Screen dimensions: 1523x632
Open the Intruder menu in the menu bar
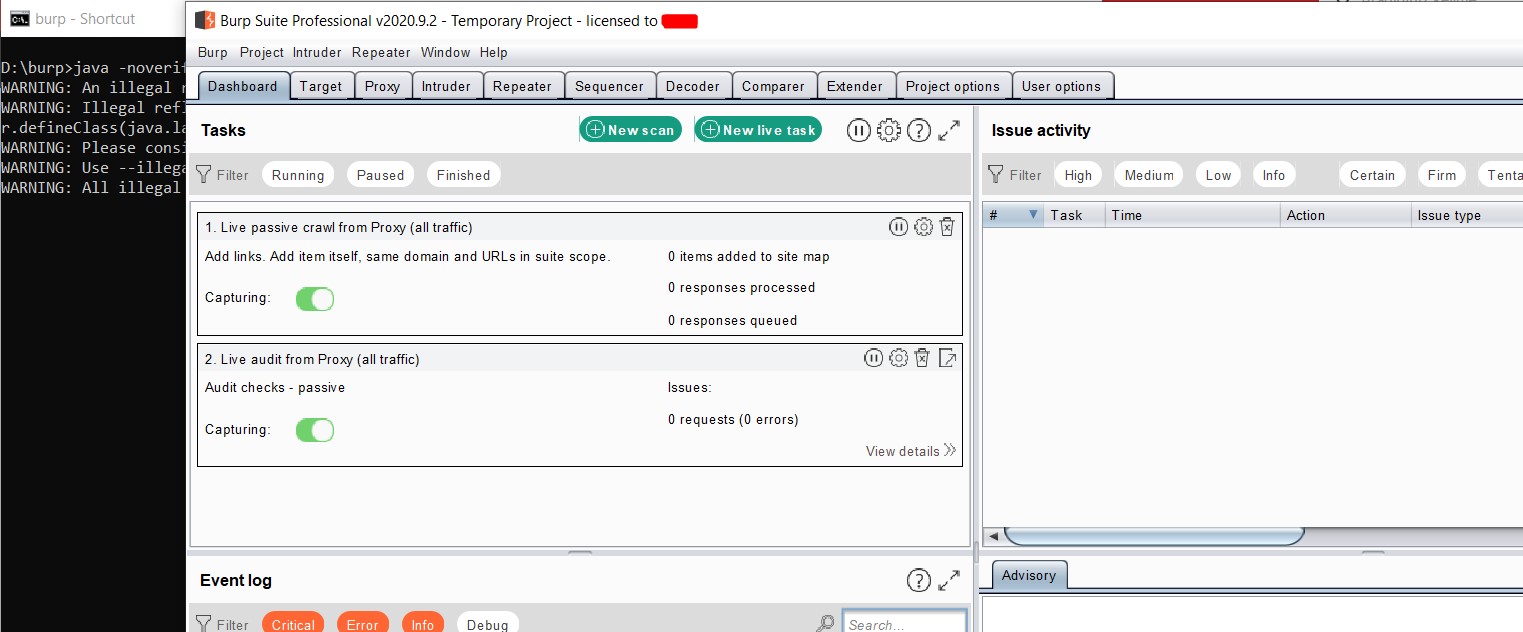[317, 52]
